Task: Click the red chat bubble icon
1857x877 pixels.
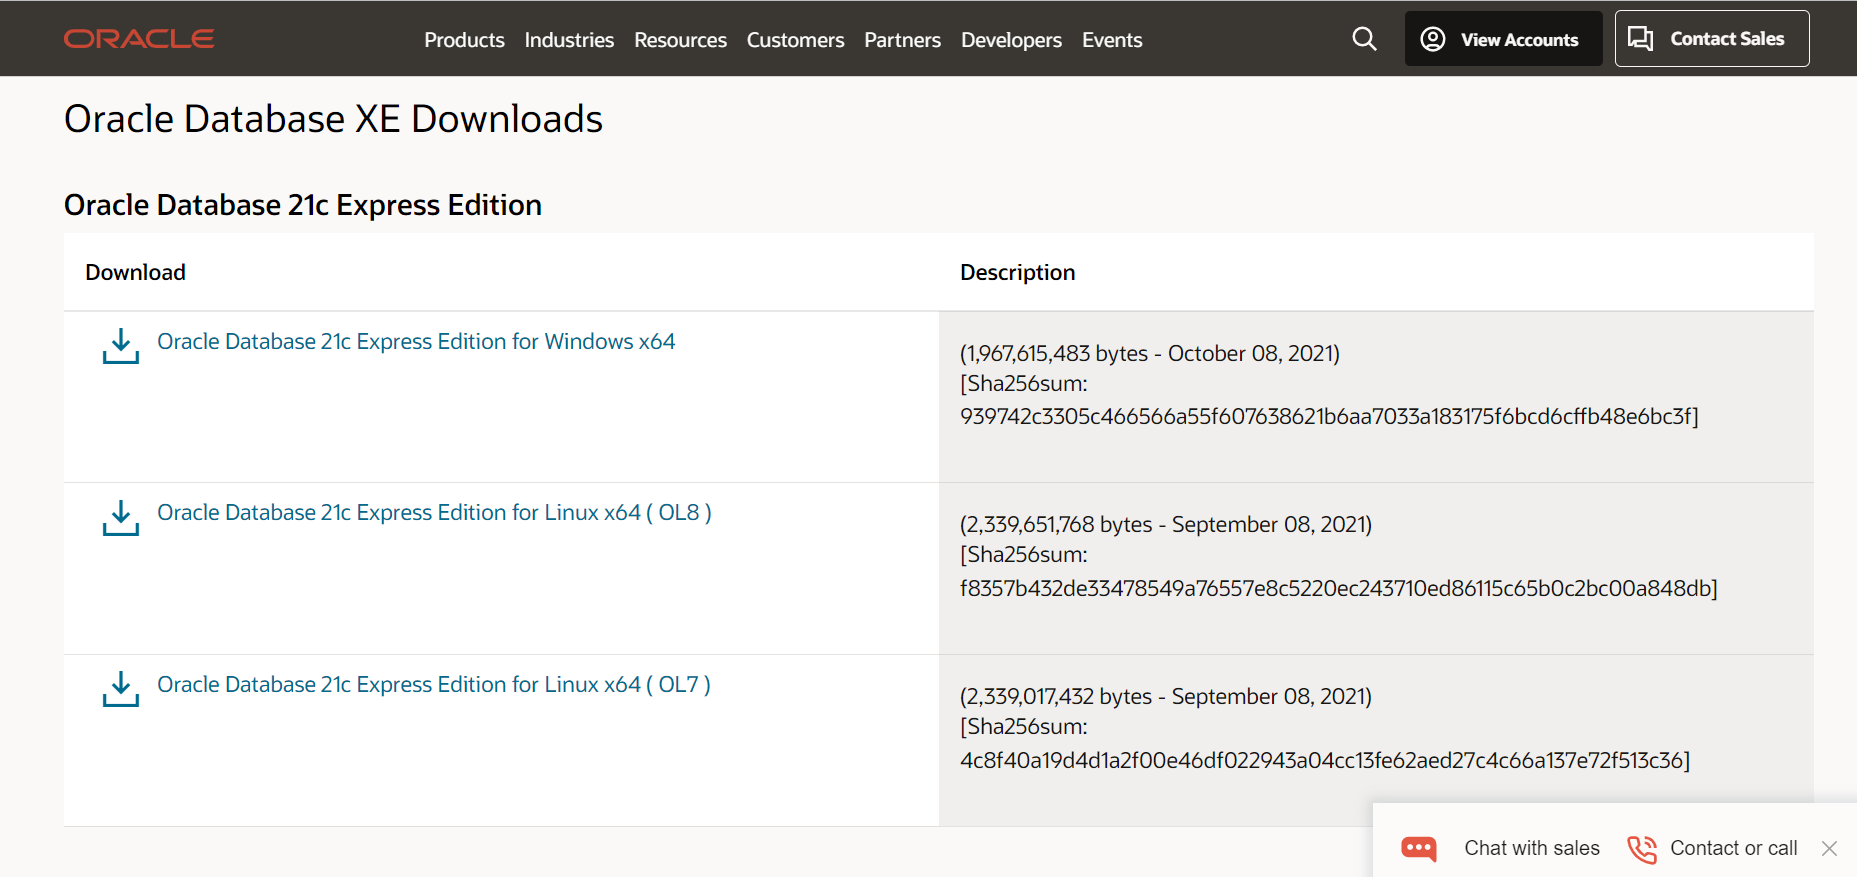Action: [1419, 849]
